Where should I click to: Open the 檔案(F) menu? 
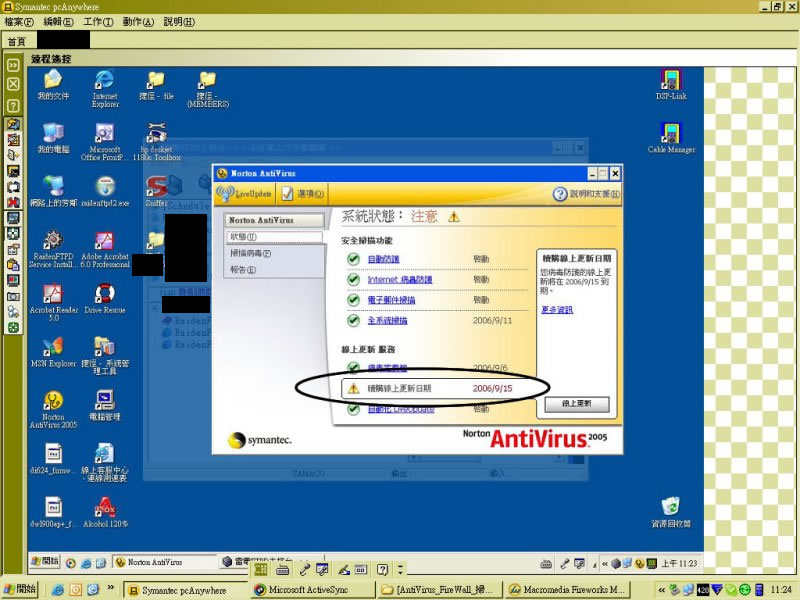19,22
